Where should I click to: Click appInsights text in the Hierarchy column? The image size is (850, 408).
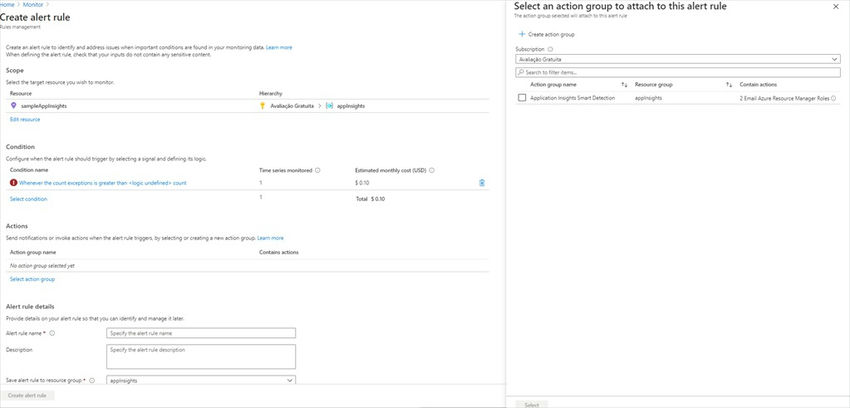click(x=350, y=106)
